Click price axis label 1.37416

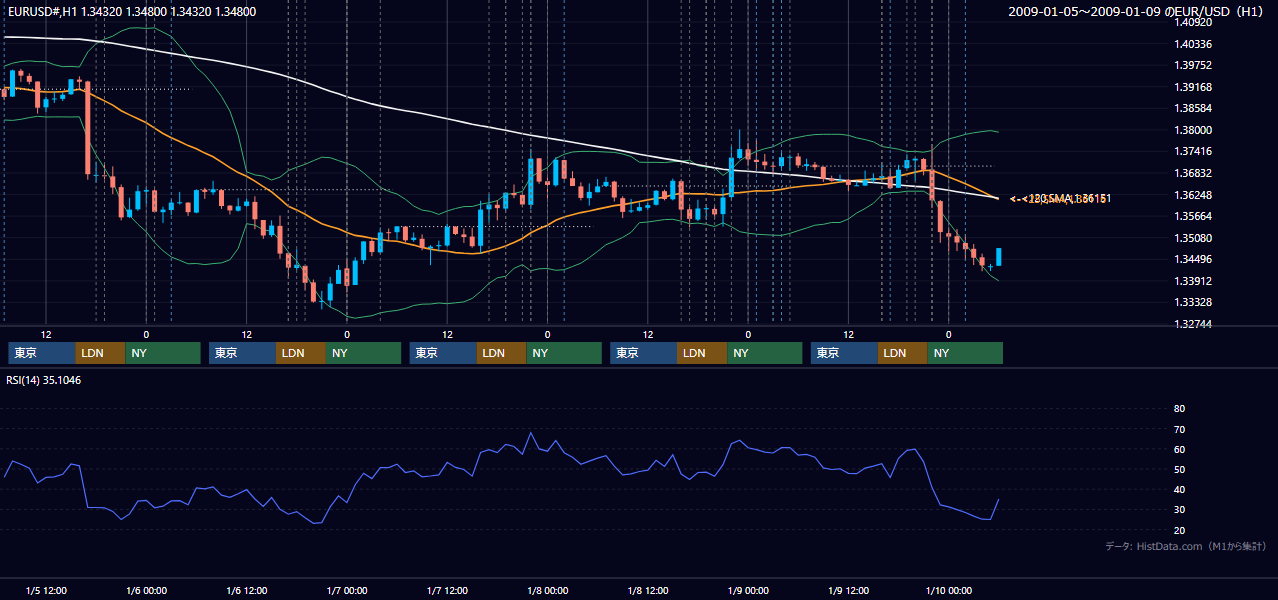click(x=1193, y=151)
